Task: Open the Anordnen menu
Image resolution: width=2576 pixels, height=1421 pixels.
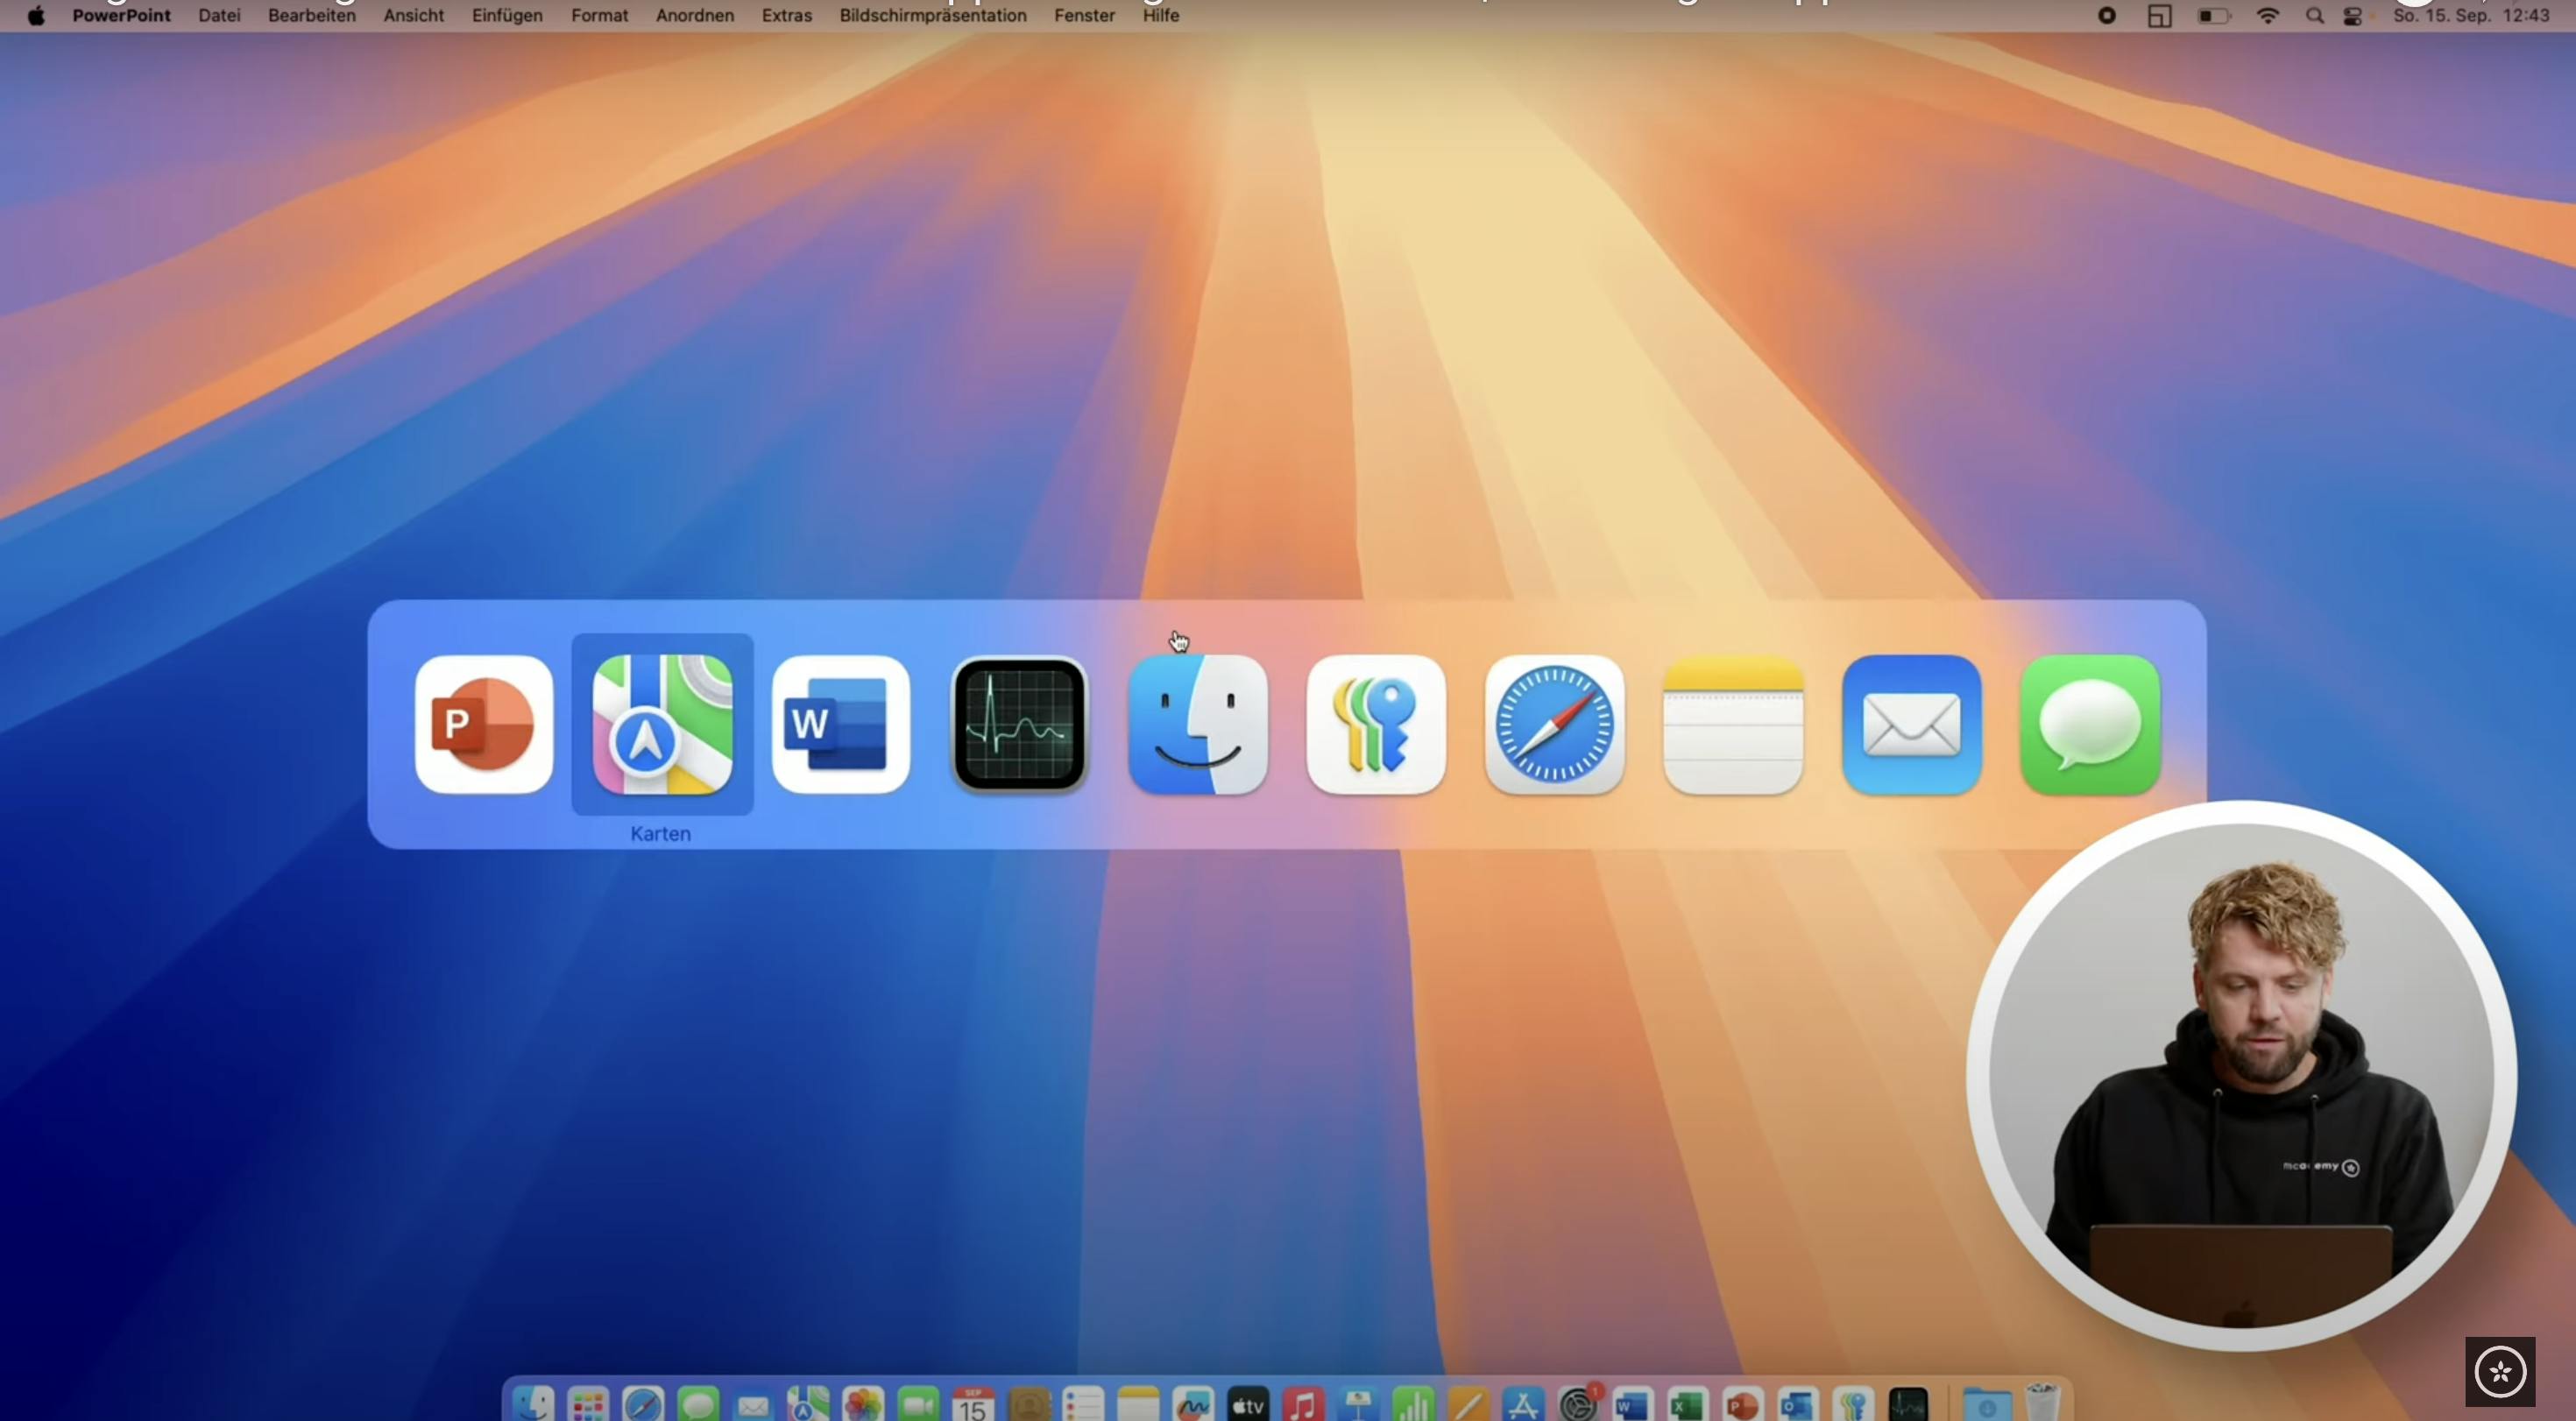Action: [x=695, y=15]
